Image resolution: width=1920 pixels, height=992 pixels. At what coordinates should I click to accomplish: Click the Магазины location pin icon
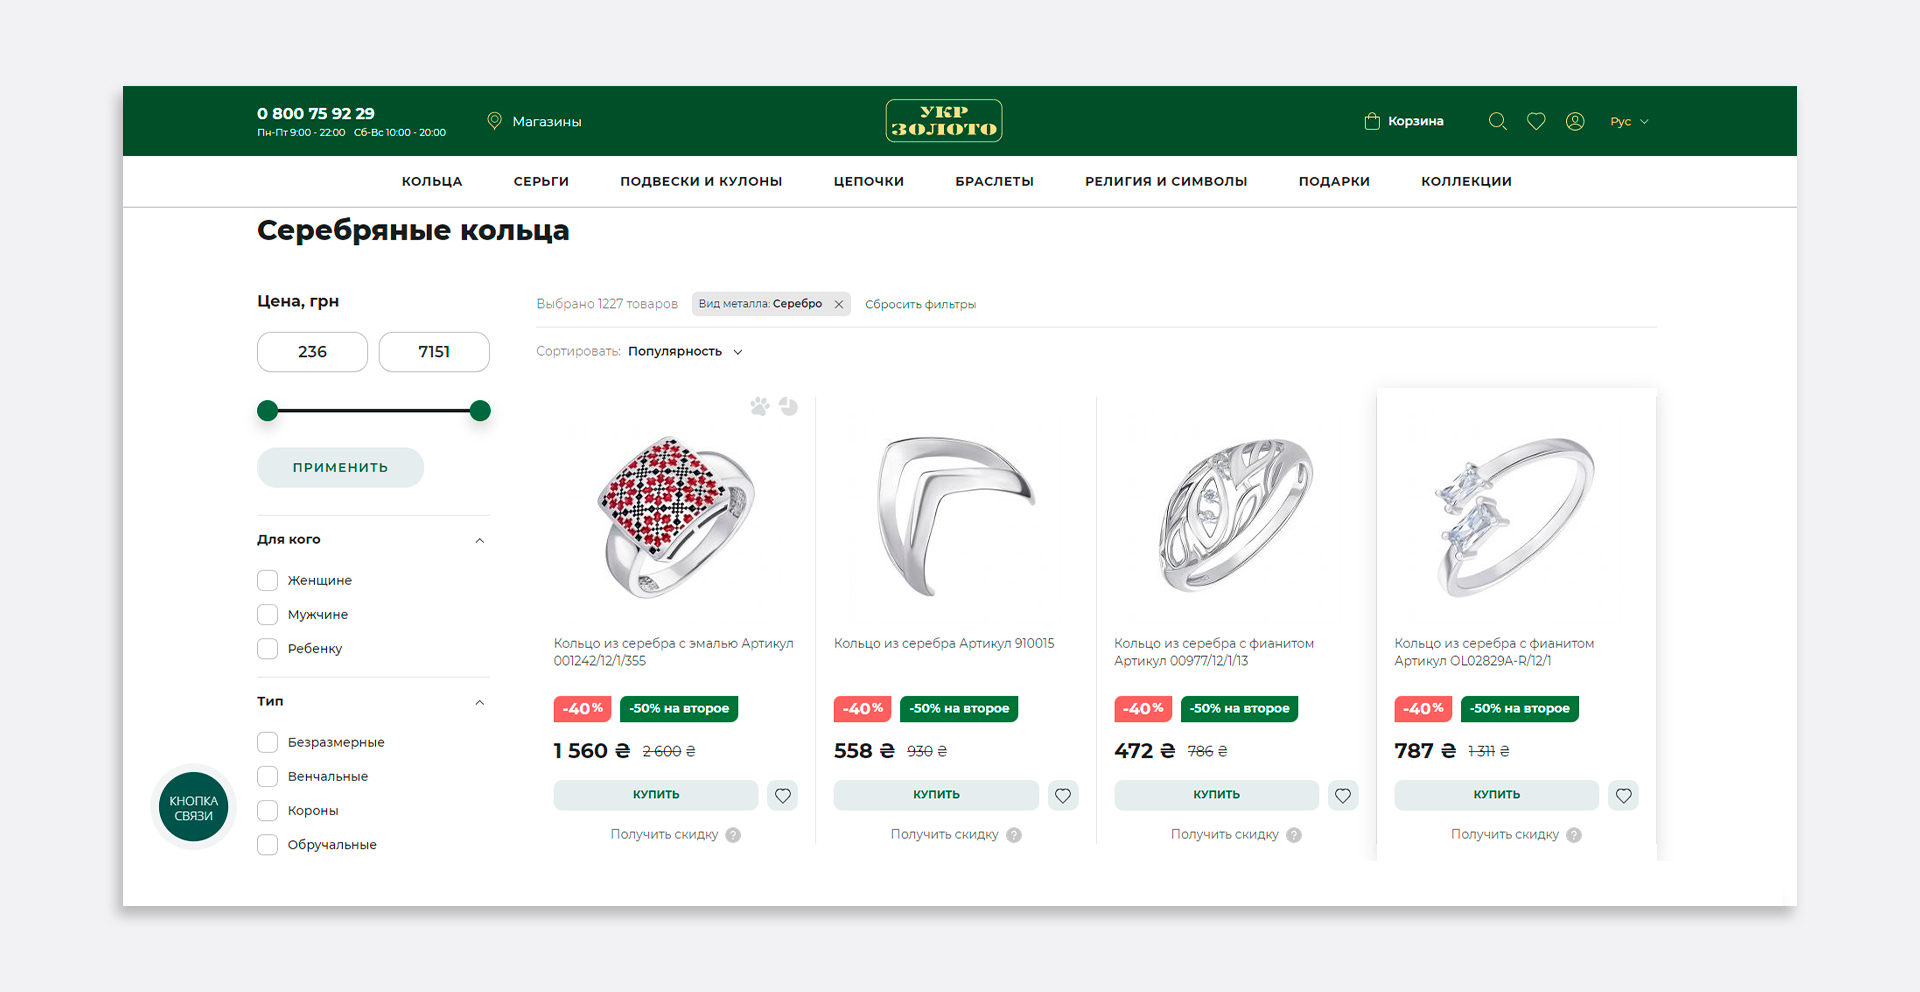(494, 121)
